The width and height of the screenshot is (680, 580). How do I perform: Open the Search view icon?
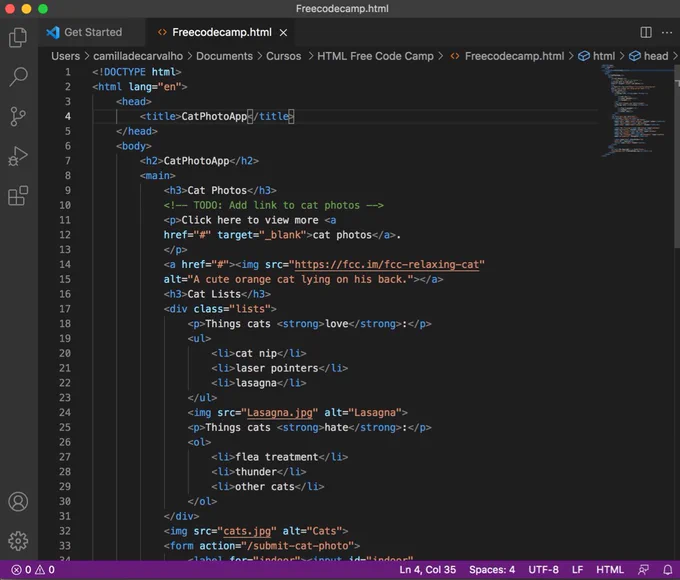[18, 77]
